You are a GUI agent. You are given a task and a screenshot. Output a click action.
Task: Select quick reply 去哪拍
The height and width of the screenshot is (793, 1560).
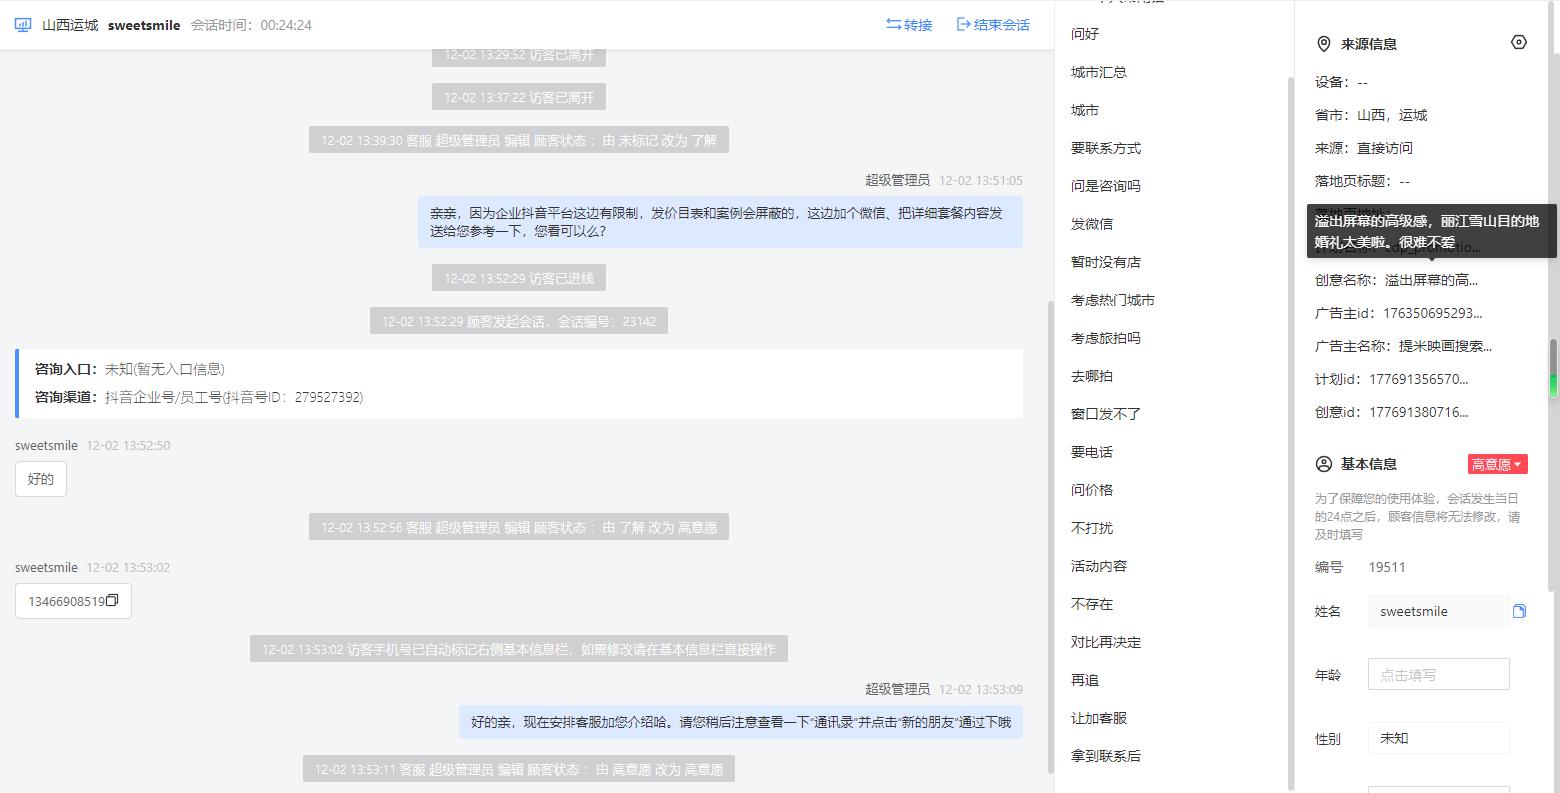click(x=1092, y=376)
